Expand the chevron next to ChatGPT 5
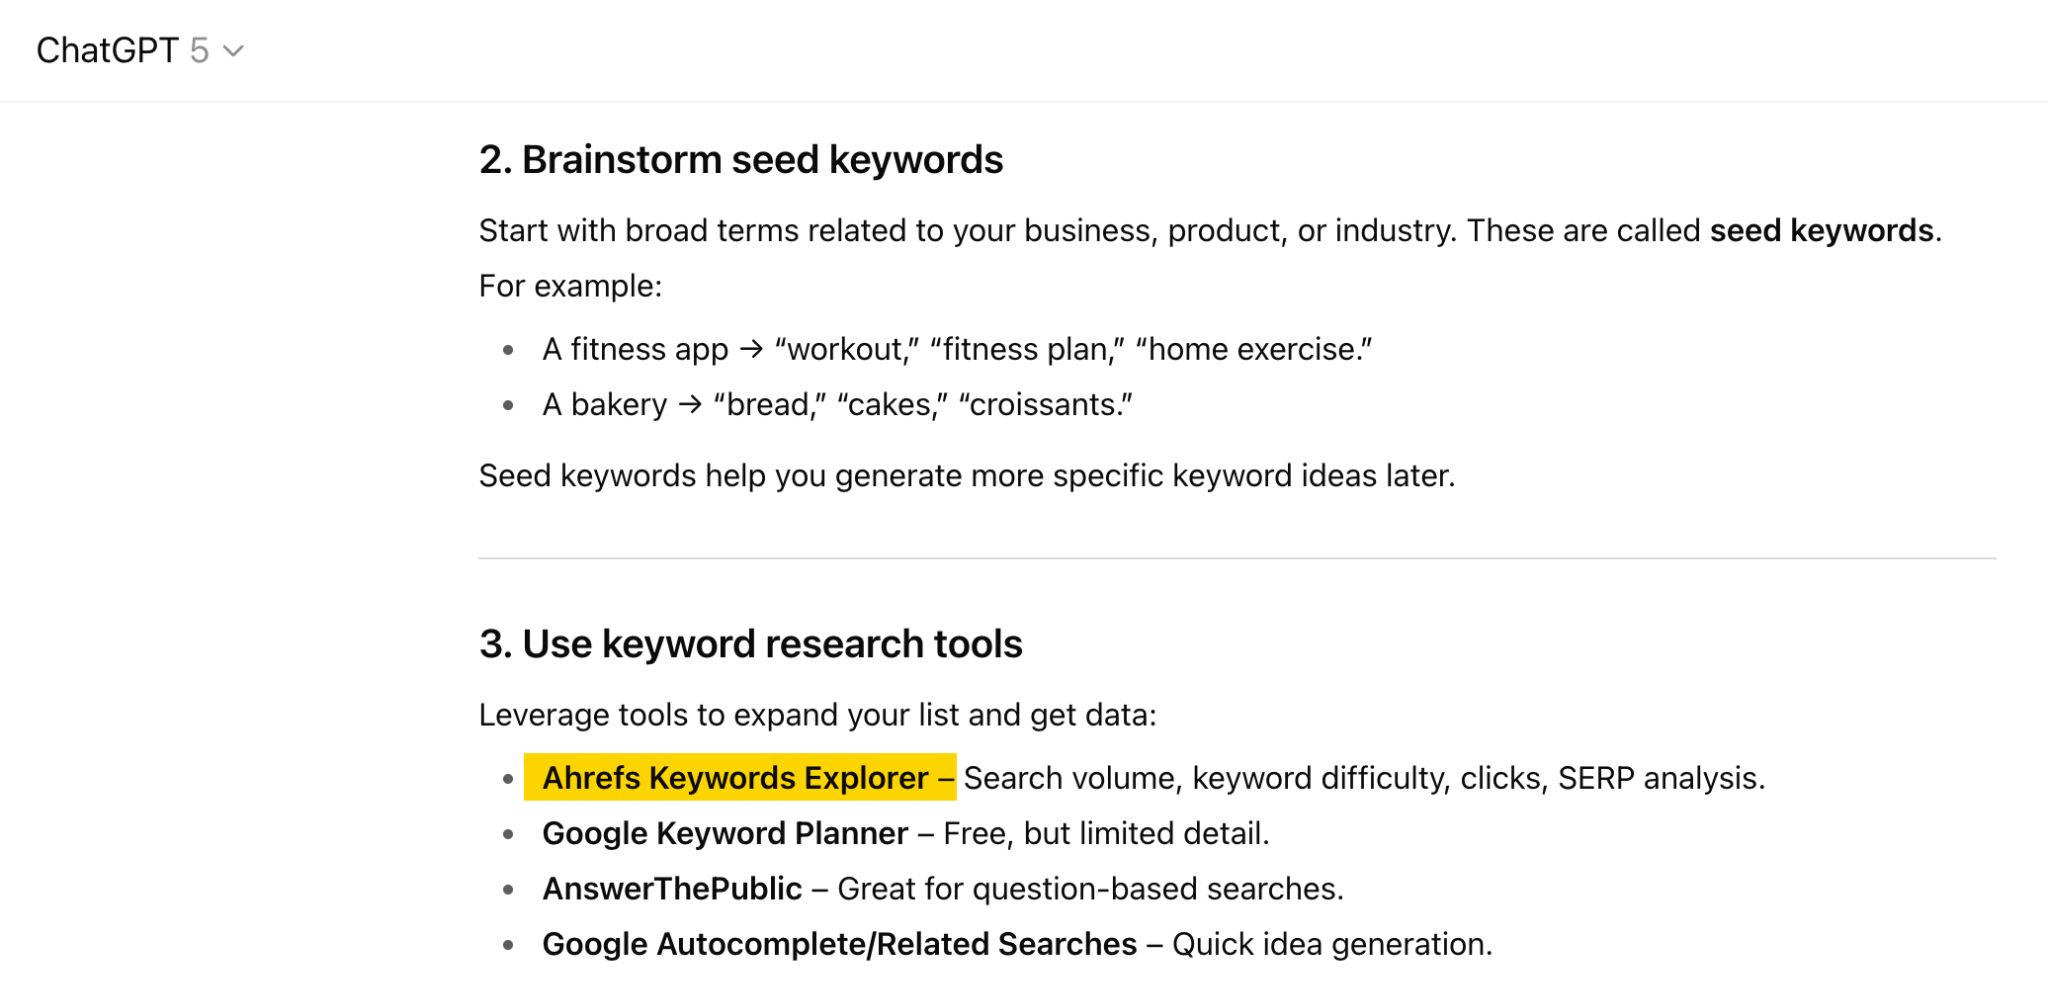The width and height of the screenshot is (2048, 990). pos(233,52)
